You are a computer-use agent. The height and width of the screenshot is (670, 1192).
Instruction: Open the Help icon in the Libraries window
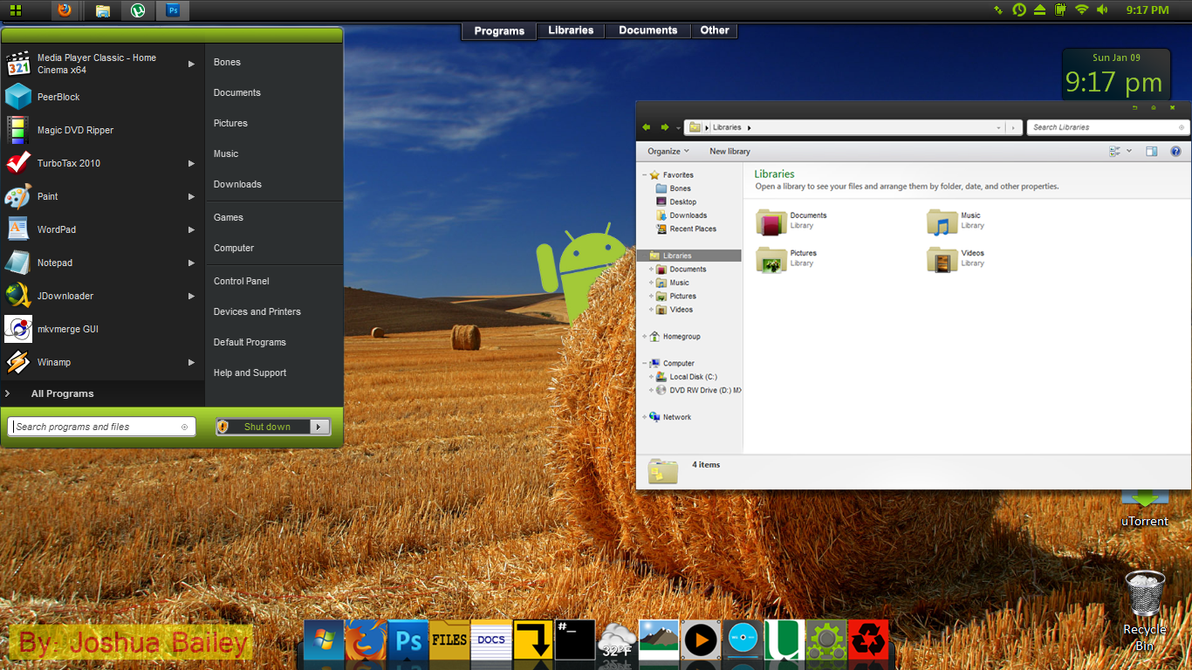tap(1175, 151)
